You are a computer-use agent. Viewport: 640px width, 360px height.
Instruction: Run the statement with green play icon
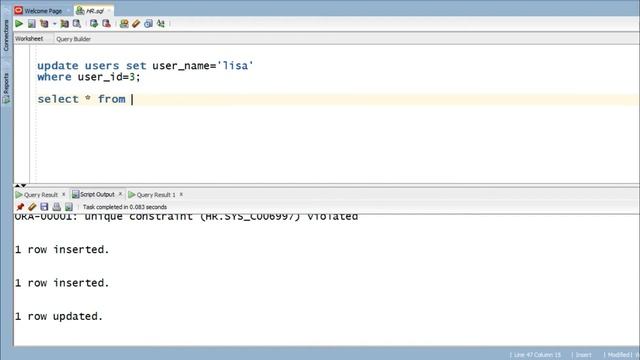tap(19, 24)
